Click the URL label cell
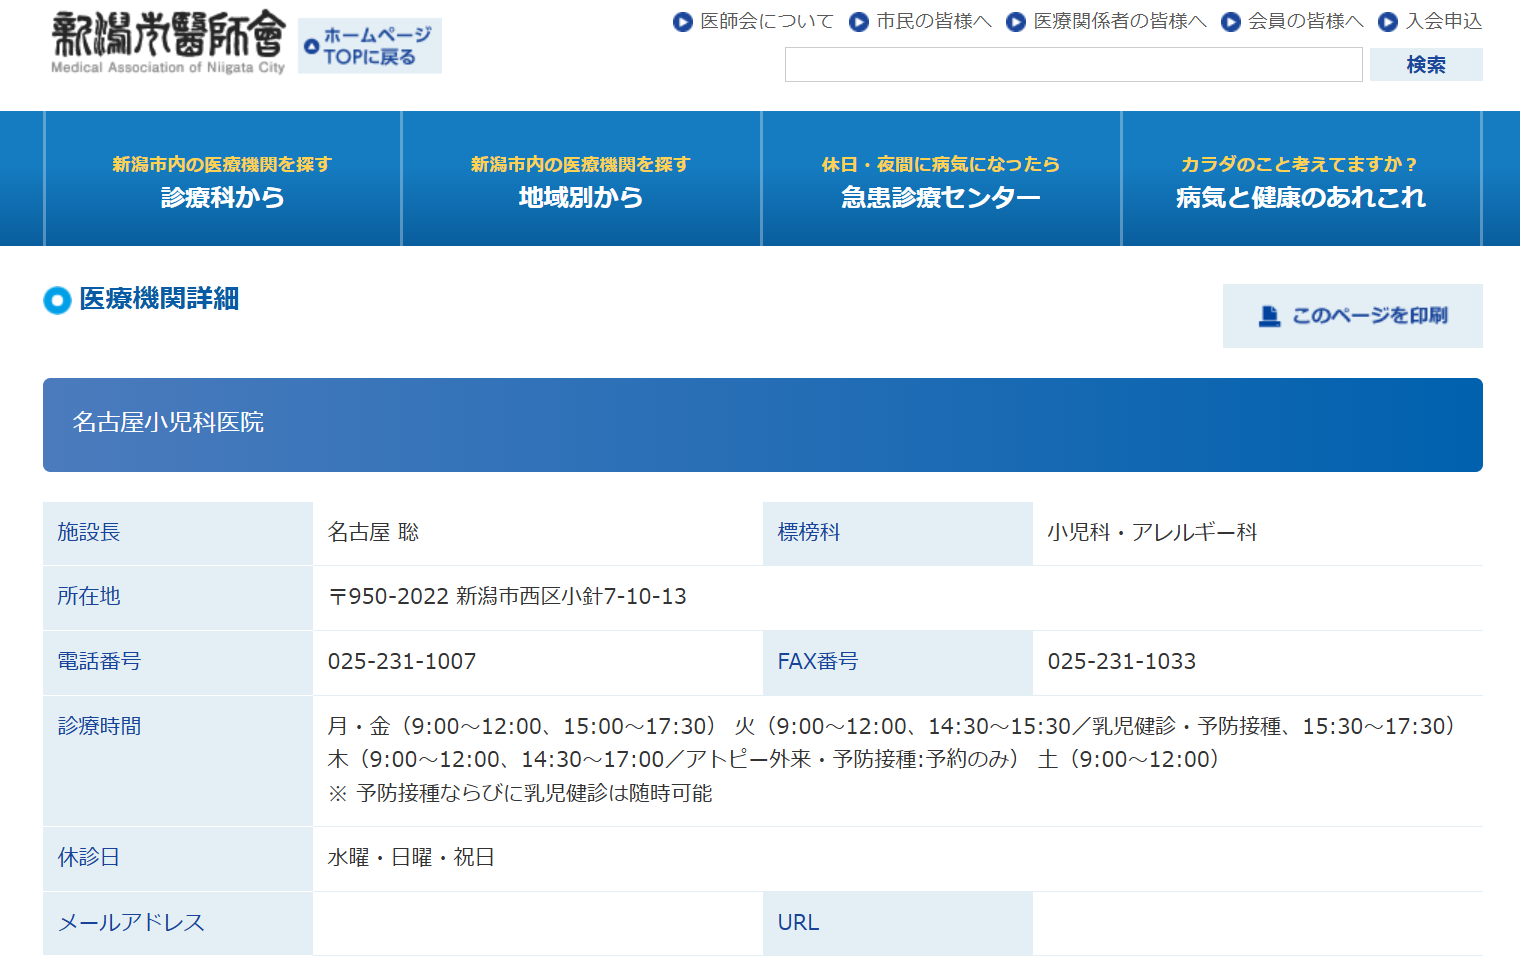The image size is (1520, 975). pyautogui.click(x=898, y=923)
